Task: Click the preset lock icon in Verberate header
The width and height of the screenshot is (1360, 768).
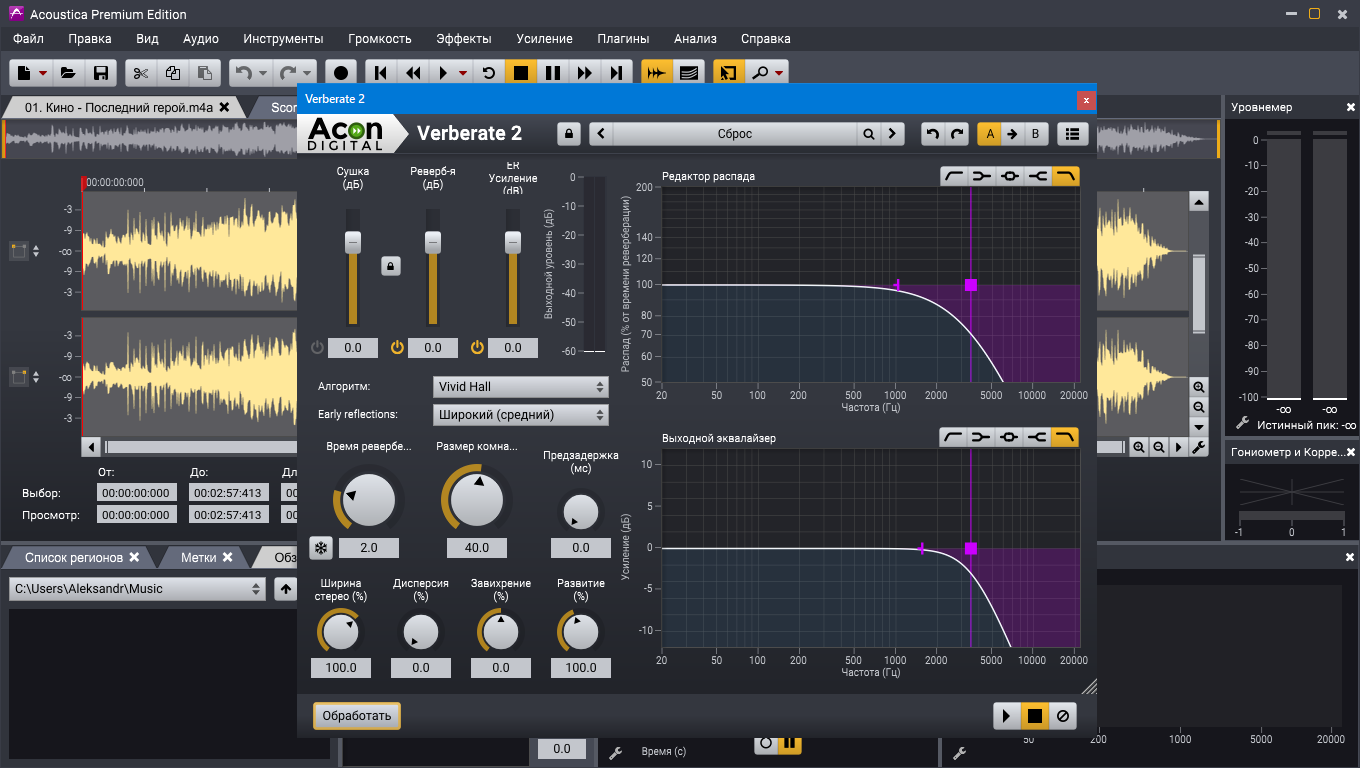Action: coord(569,133)
